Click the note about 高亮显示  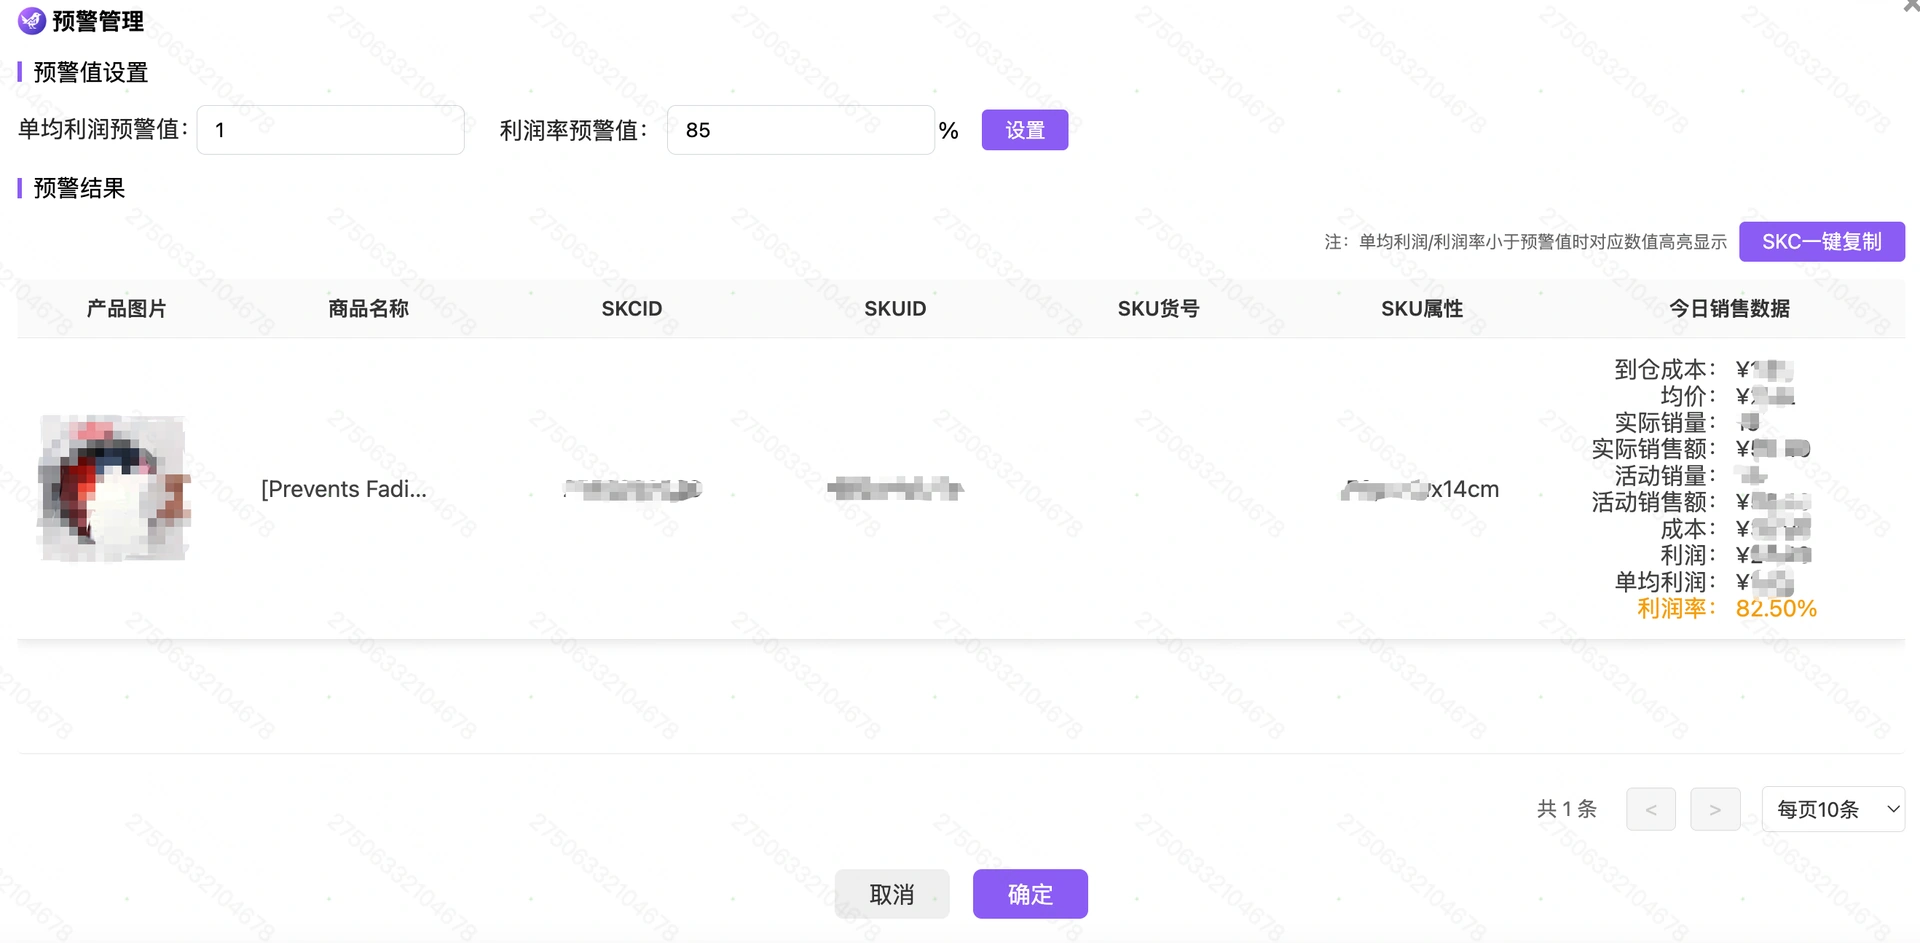(x=1526, y=242)
